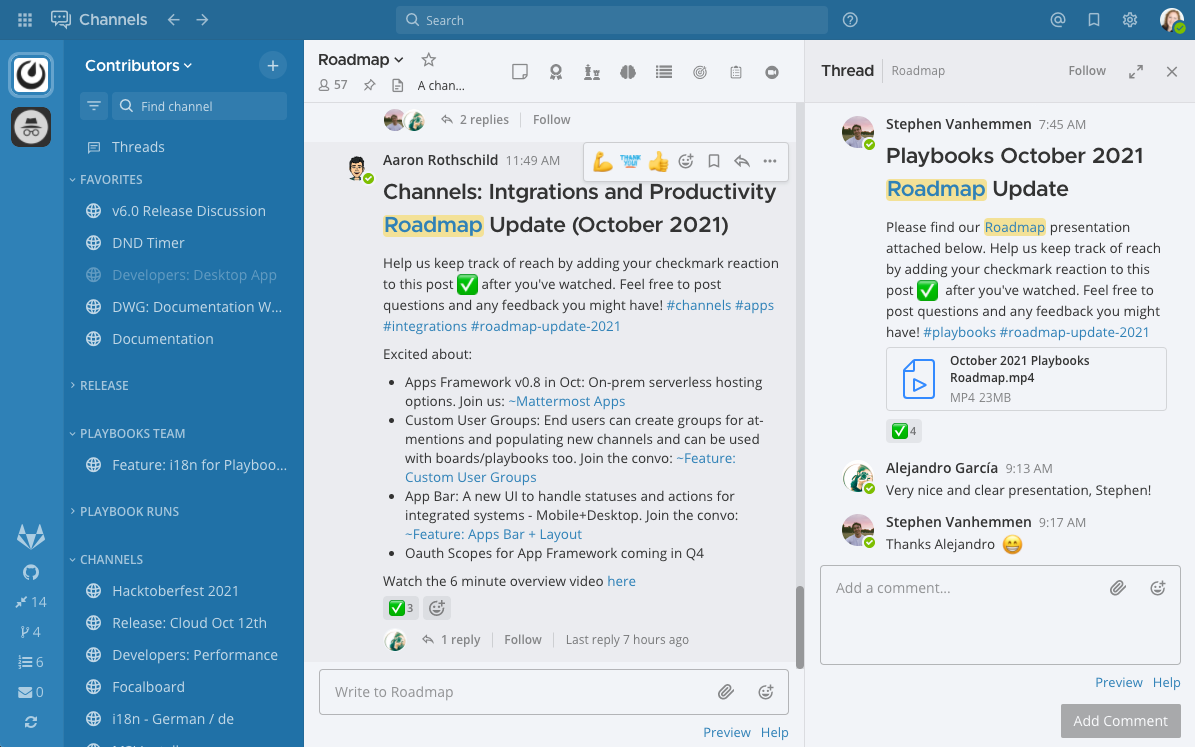Open the Roadmap channel name dropdown

click(x=360, y=59)
